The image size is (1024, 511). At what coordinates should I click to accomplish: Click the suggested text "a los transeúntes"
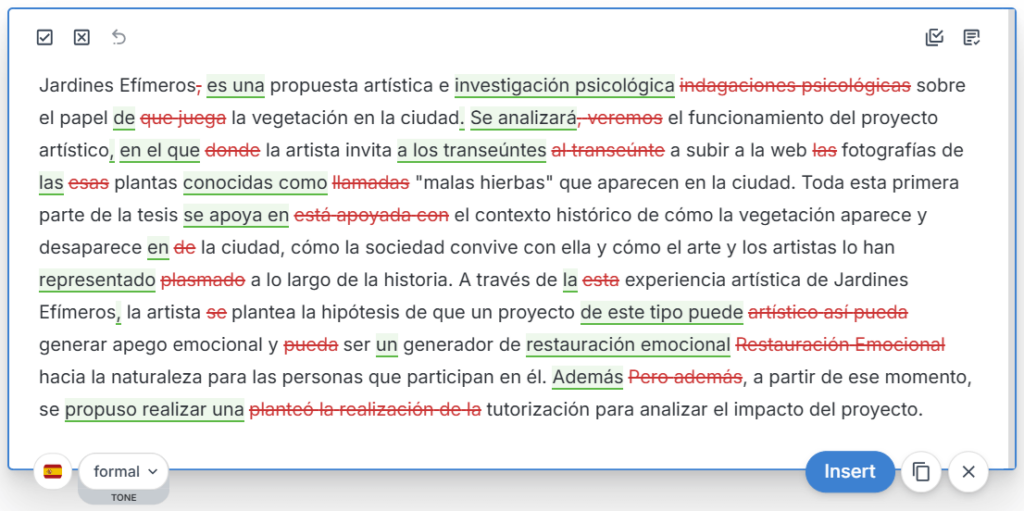471,151
